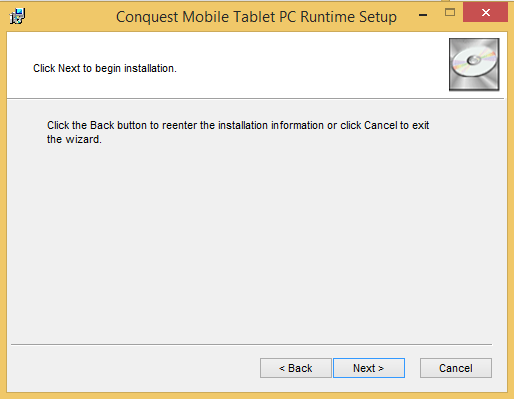
Task: Click the white header banner area
Action: [x=227, y=65]
